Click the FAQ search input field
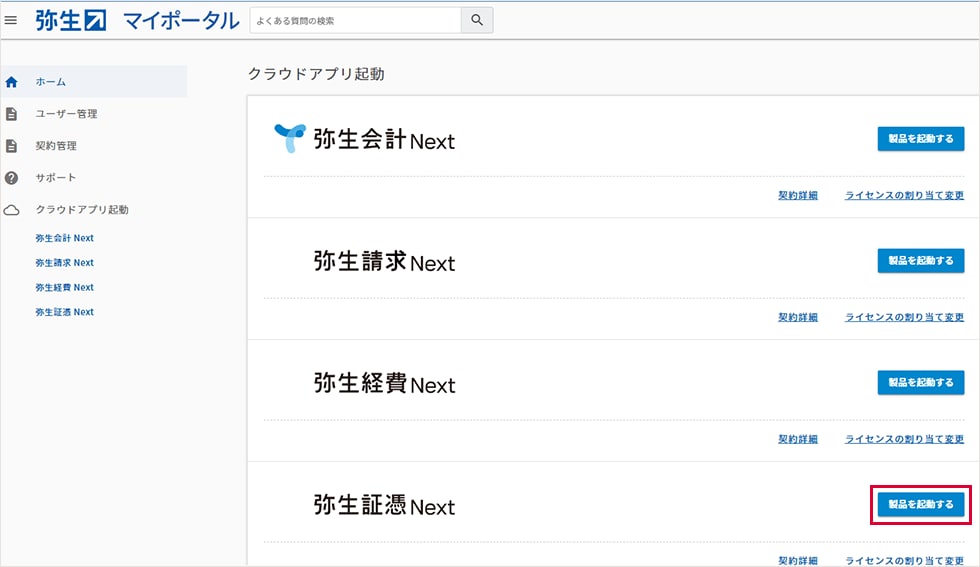The width and height of the screenshot is (980, 567). point(355,20)
